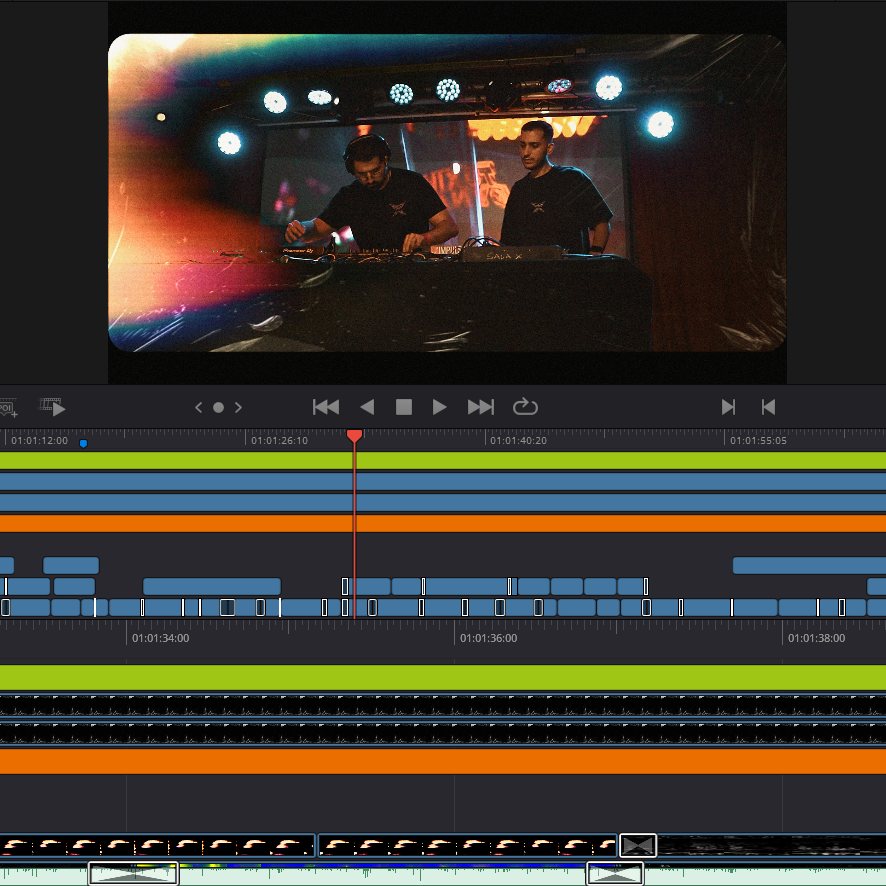Select the blue marker on upper ruler
The height and width of the screenshot is (886, 886).
pos(84,444)
